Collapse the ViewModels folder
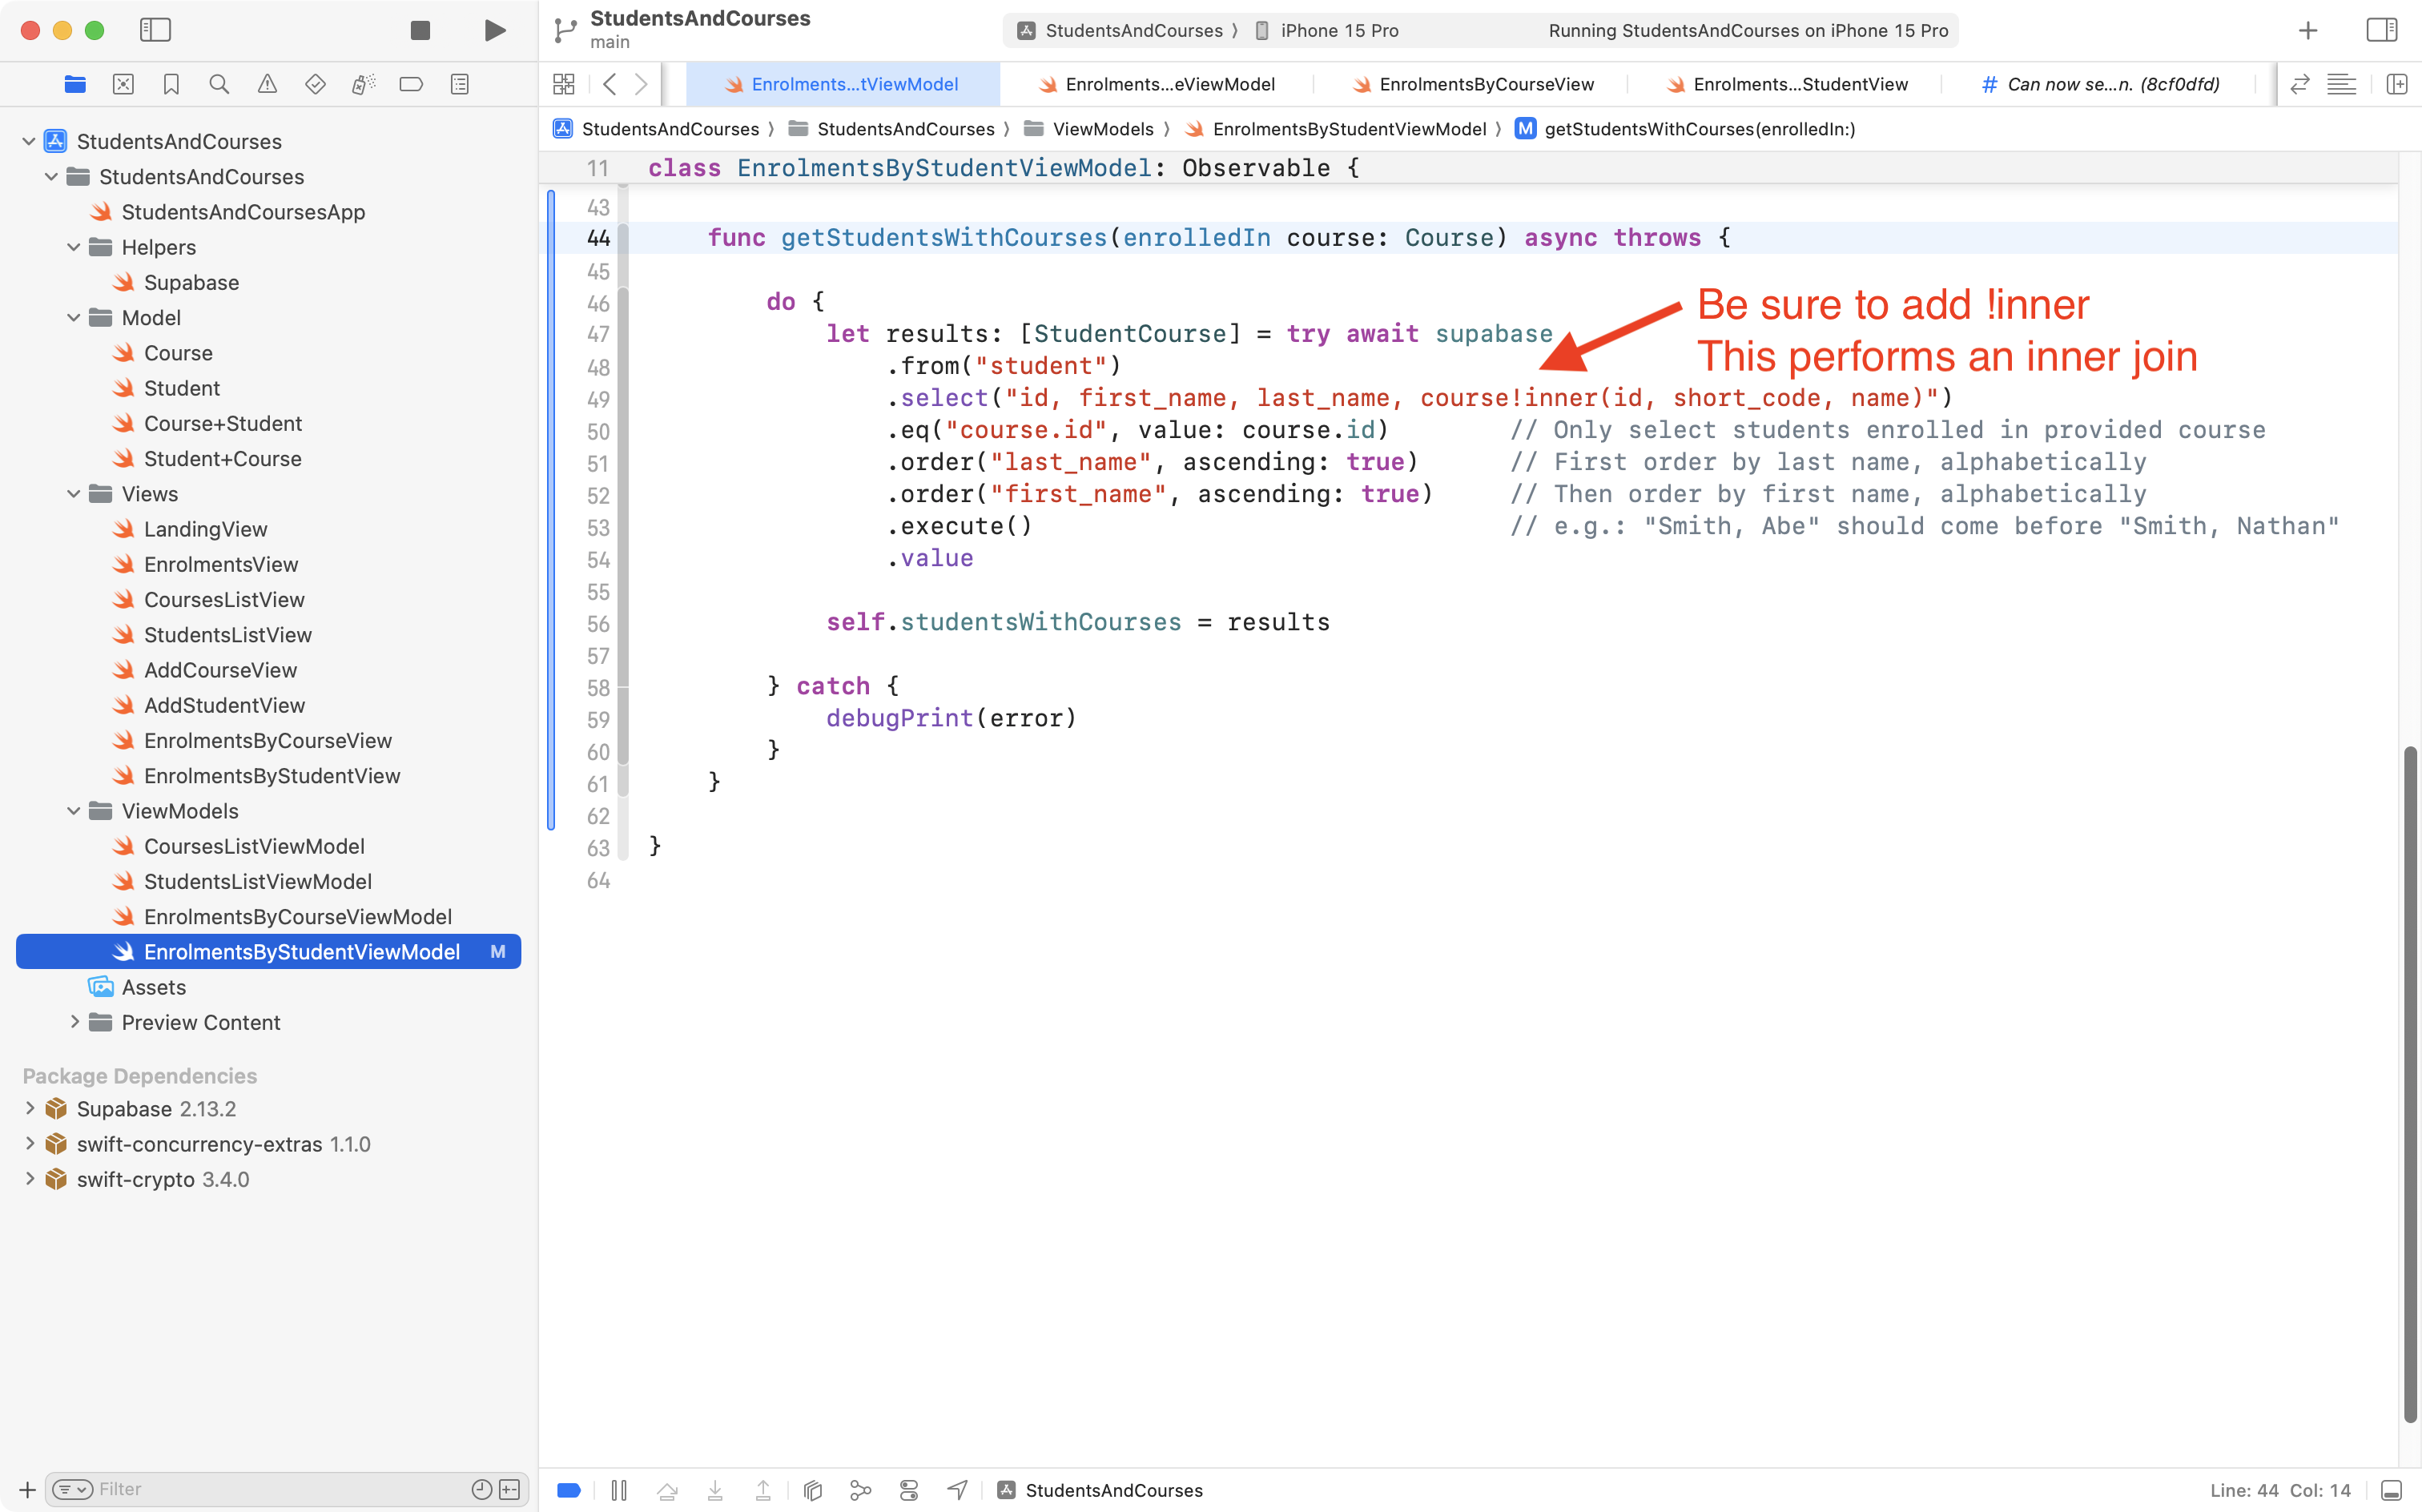2422x1512 pixels. (74, 811)
